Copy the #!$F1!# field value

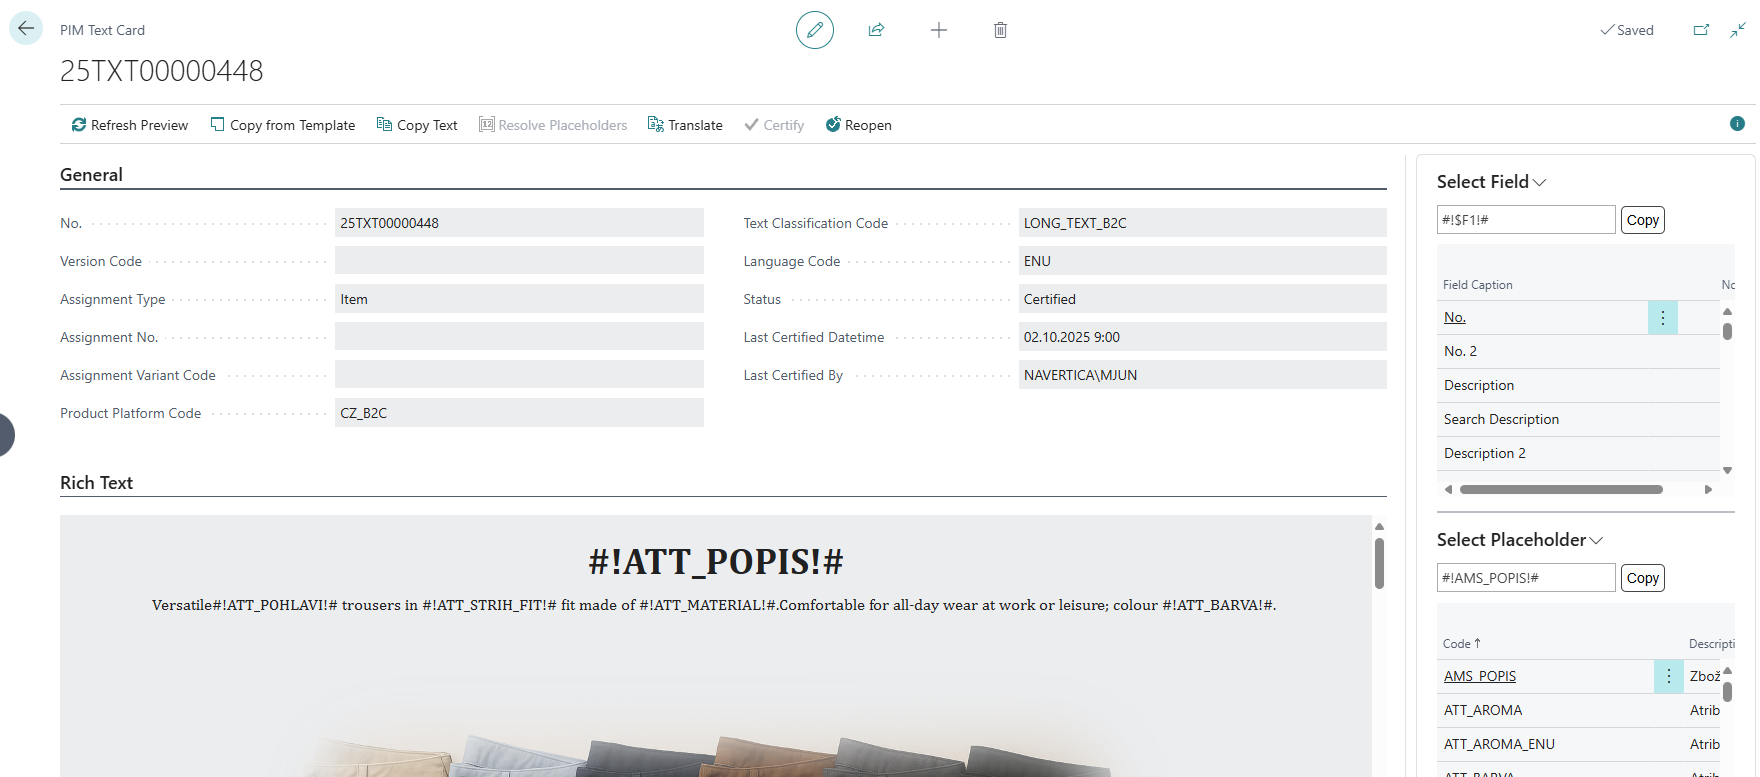coord(1642,220)
